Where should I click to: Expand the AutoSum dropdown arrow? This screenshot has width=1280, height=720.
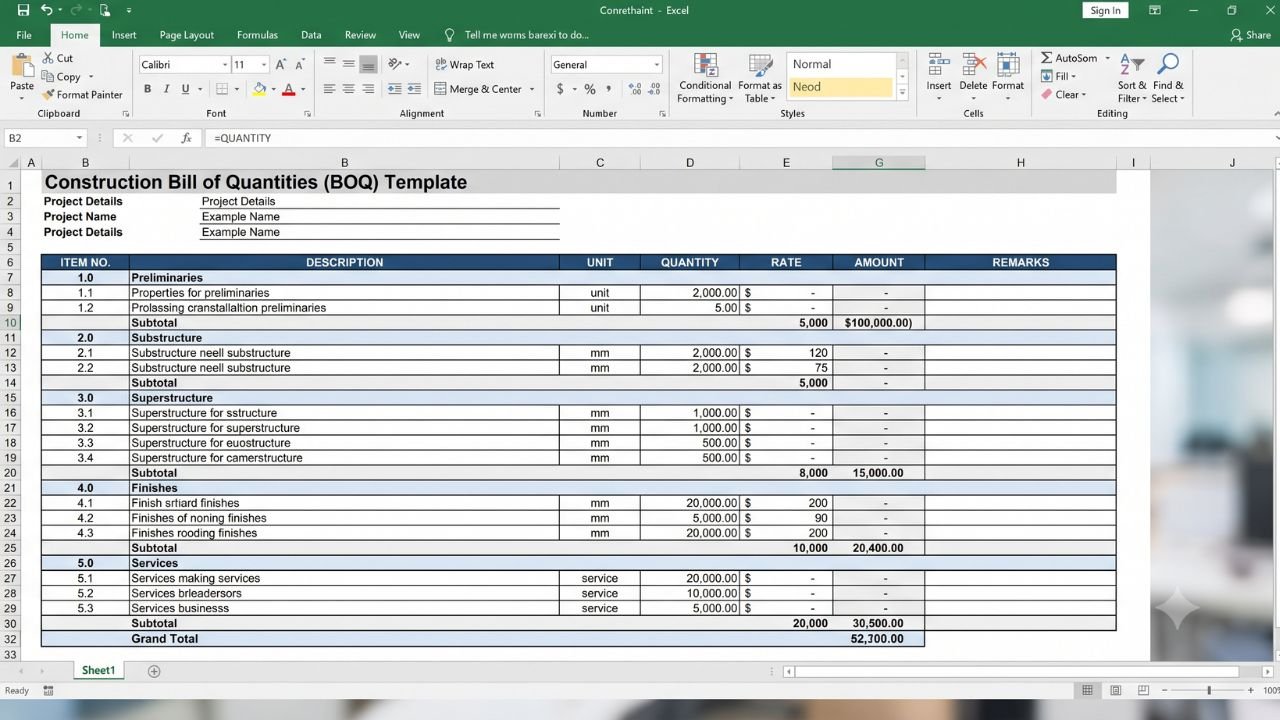point(1107,58)
